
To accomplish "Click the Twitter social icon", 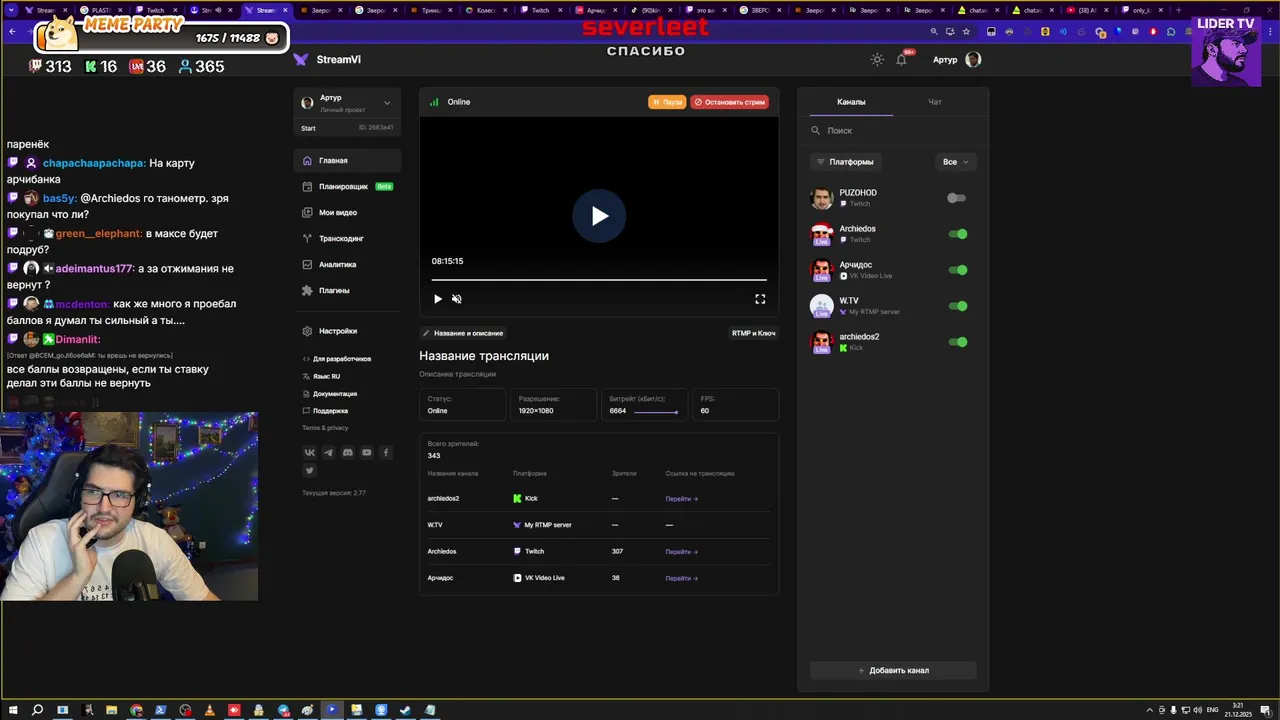I will tap(309, 470).
